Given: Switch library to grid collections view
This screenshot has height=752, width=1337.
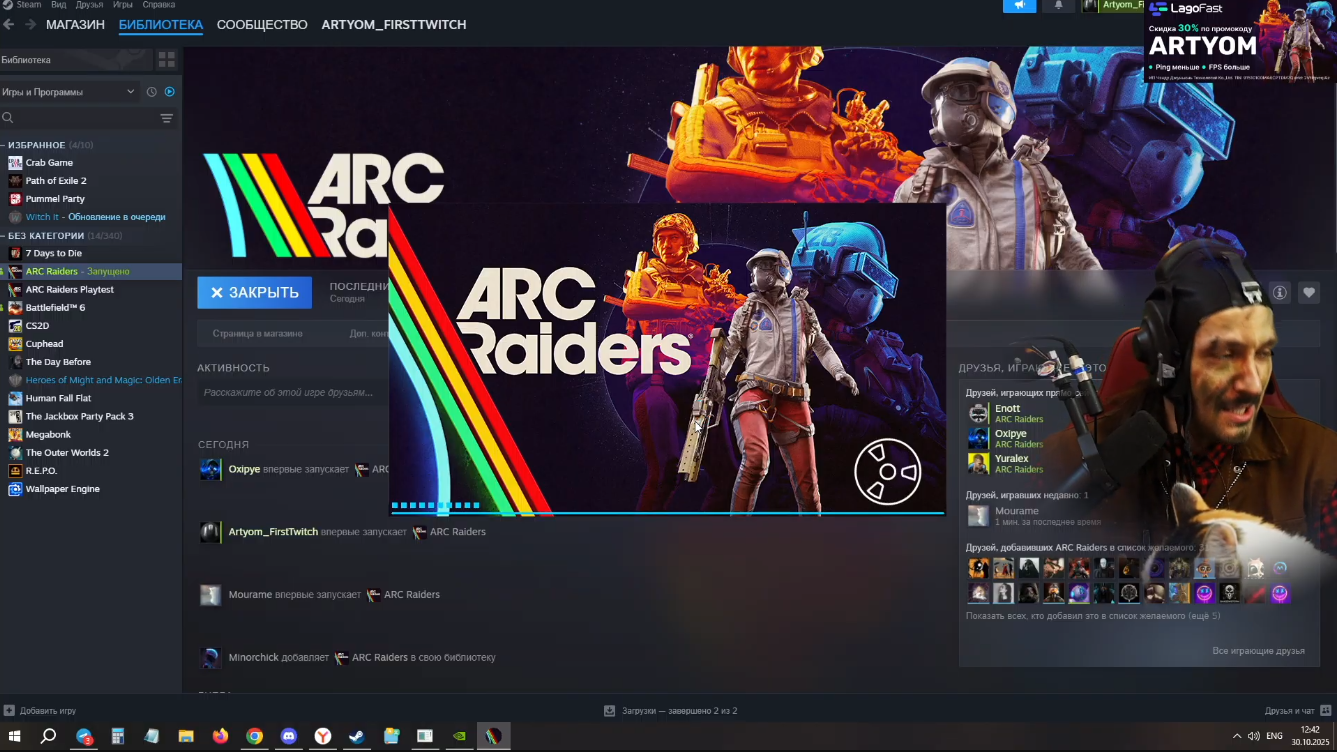Looking at the screenshot, I should click(166, 60).
